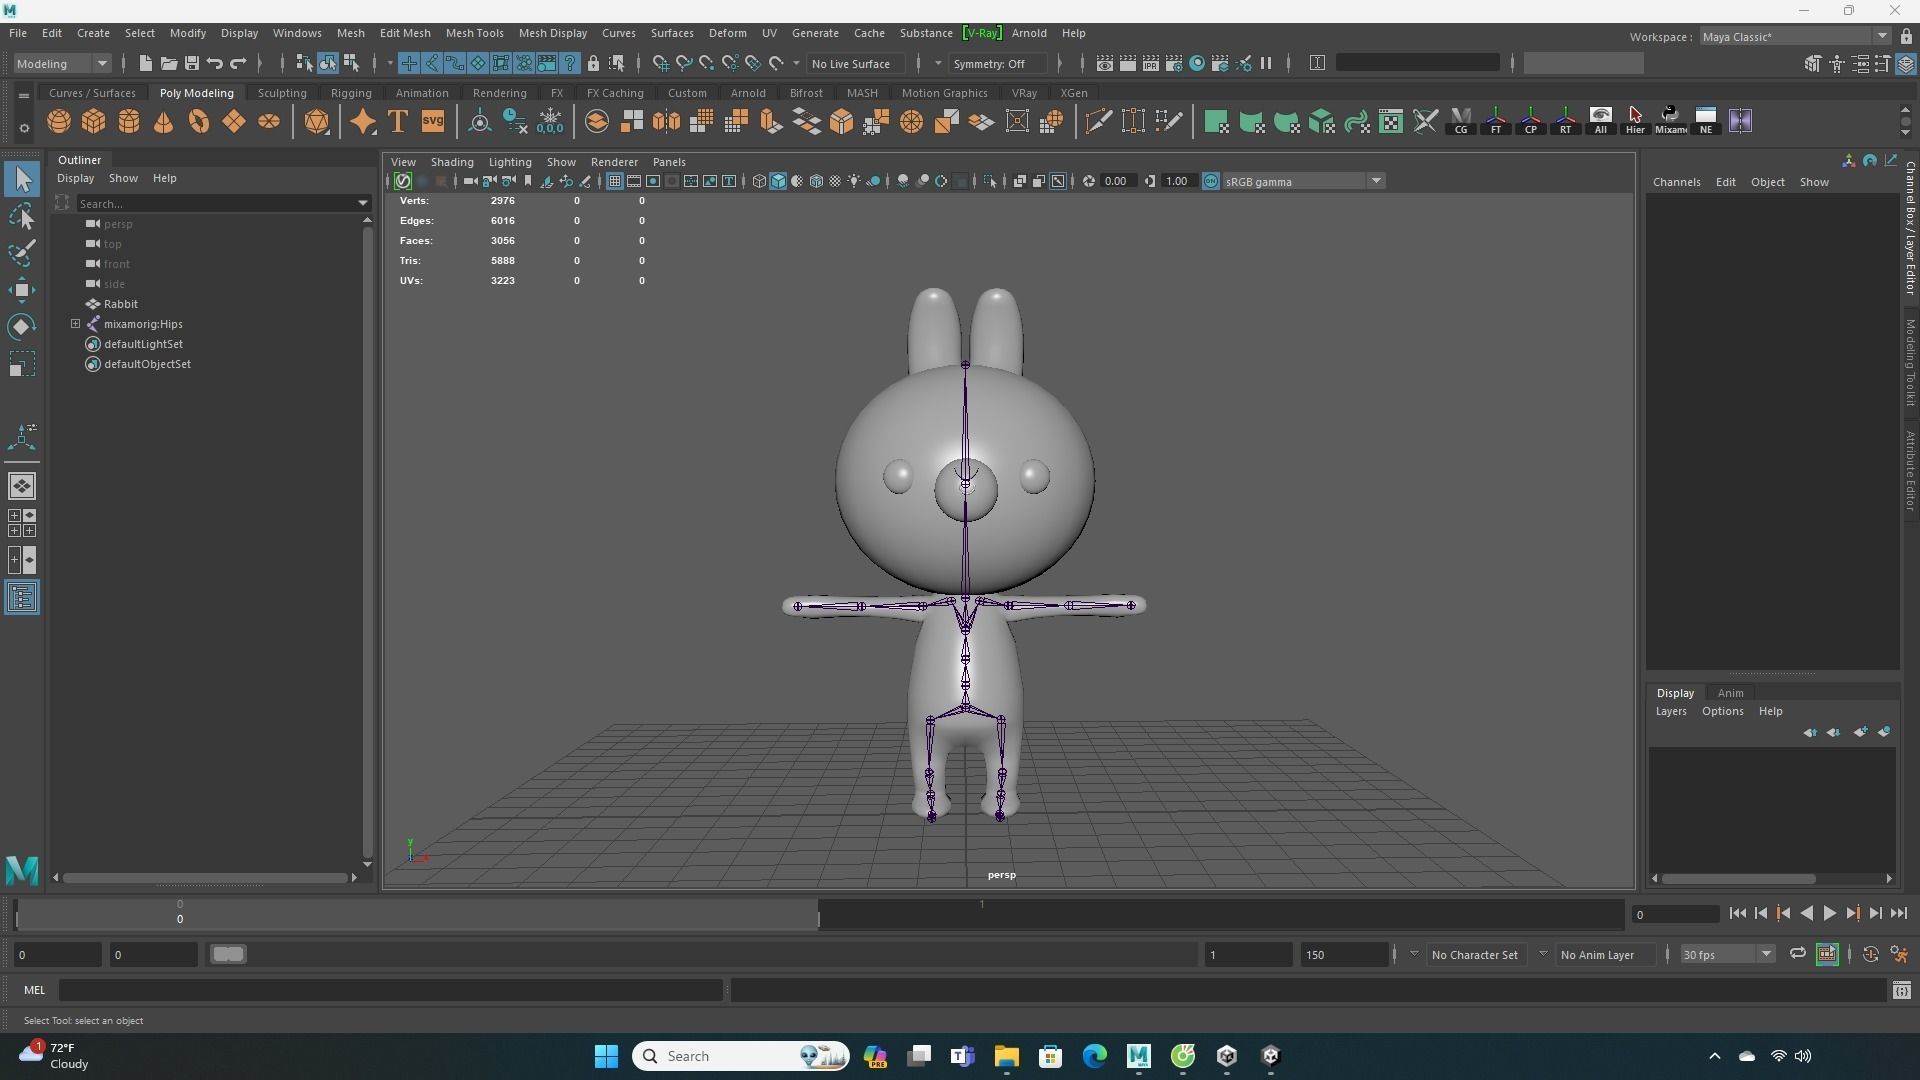The width and height of the screenshot is (1920, 1080).
Task: Click the SVG import shelf icon
Action: point(432,122)
